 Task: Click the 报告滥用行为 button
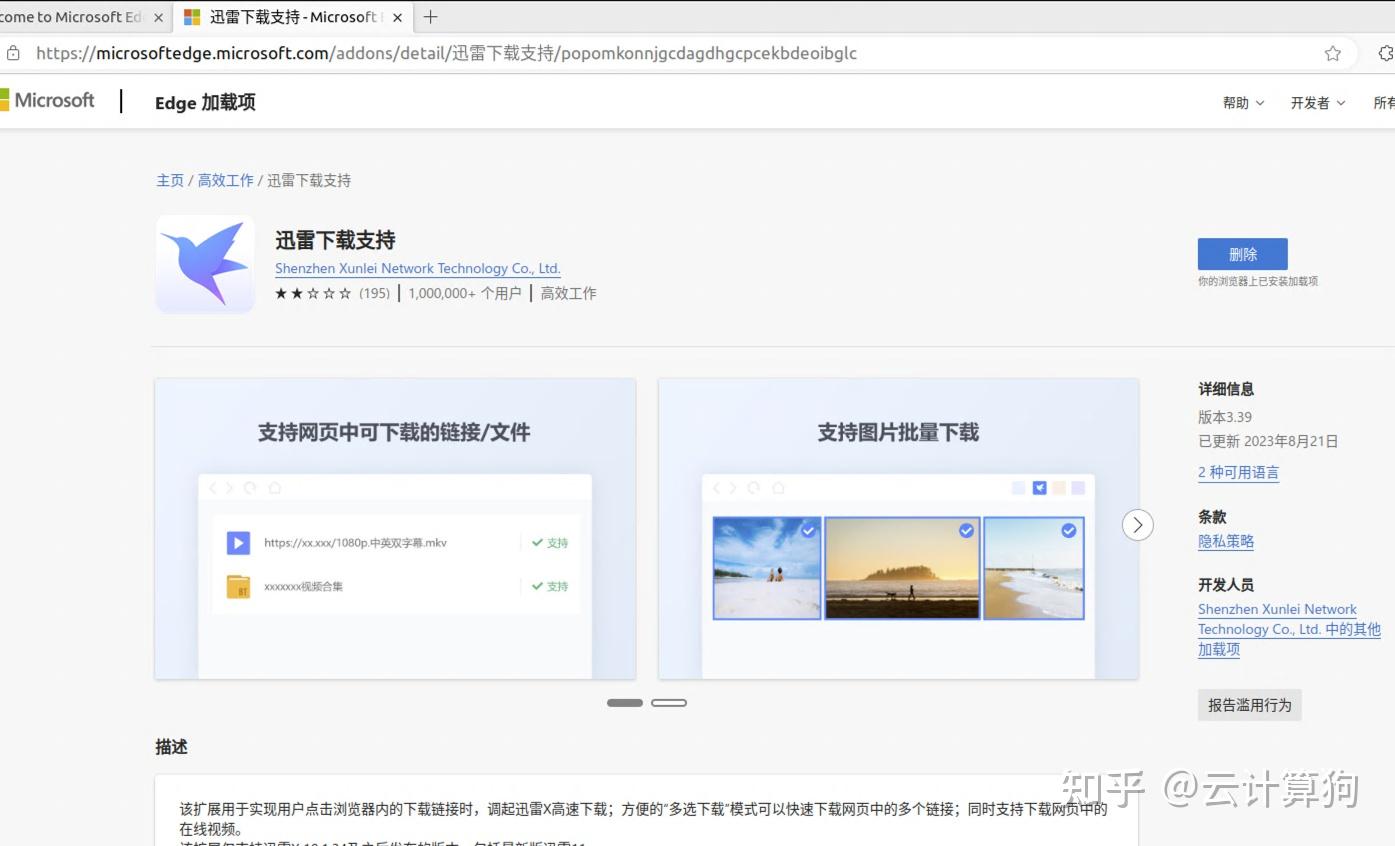(1250, 705)
